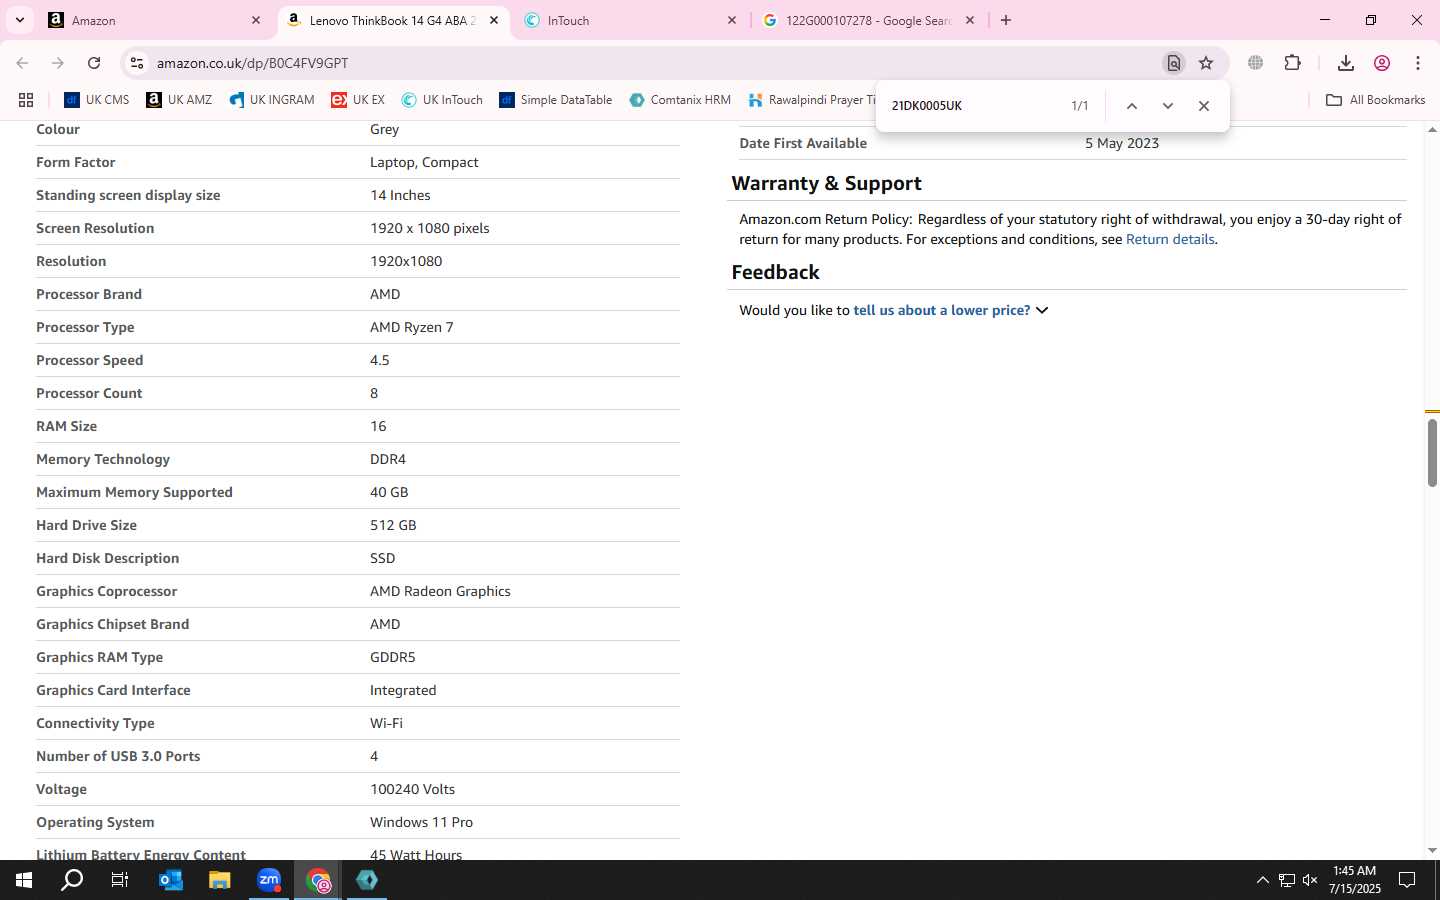This screenshot has height=900, width=1440.
Task: Reload the Amazon product page
Action: 94,63
